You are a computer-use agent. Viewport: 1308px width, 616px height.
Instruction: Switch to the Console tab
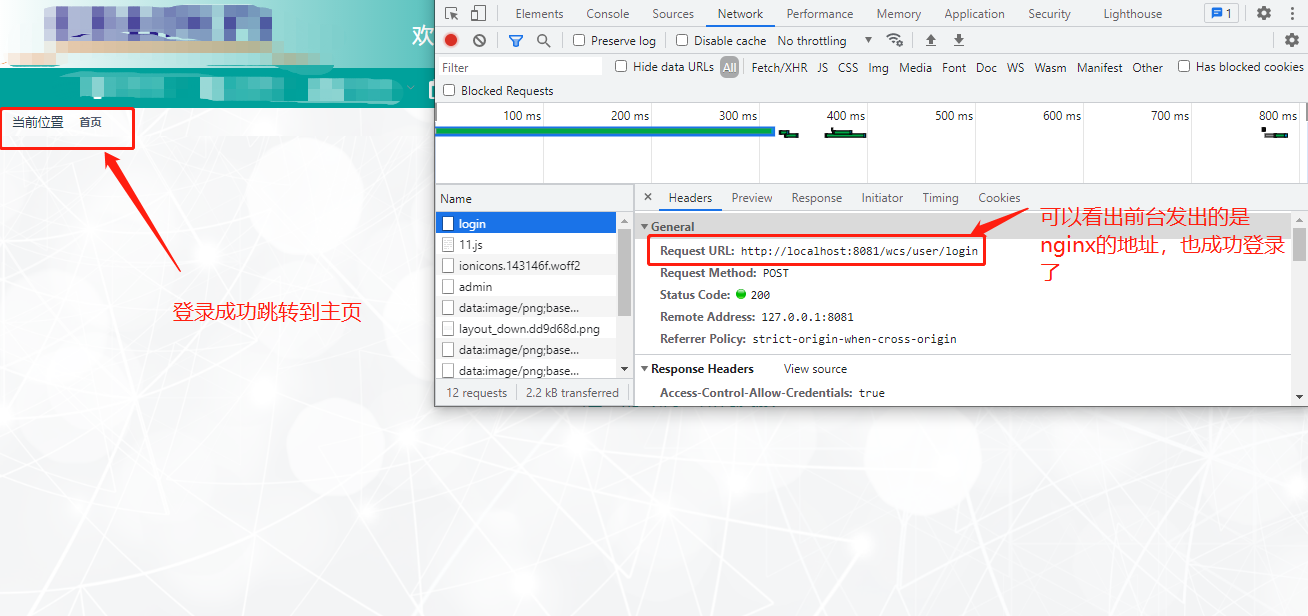pyautogui.click(x=608, y=14)
